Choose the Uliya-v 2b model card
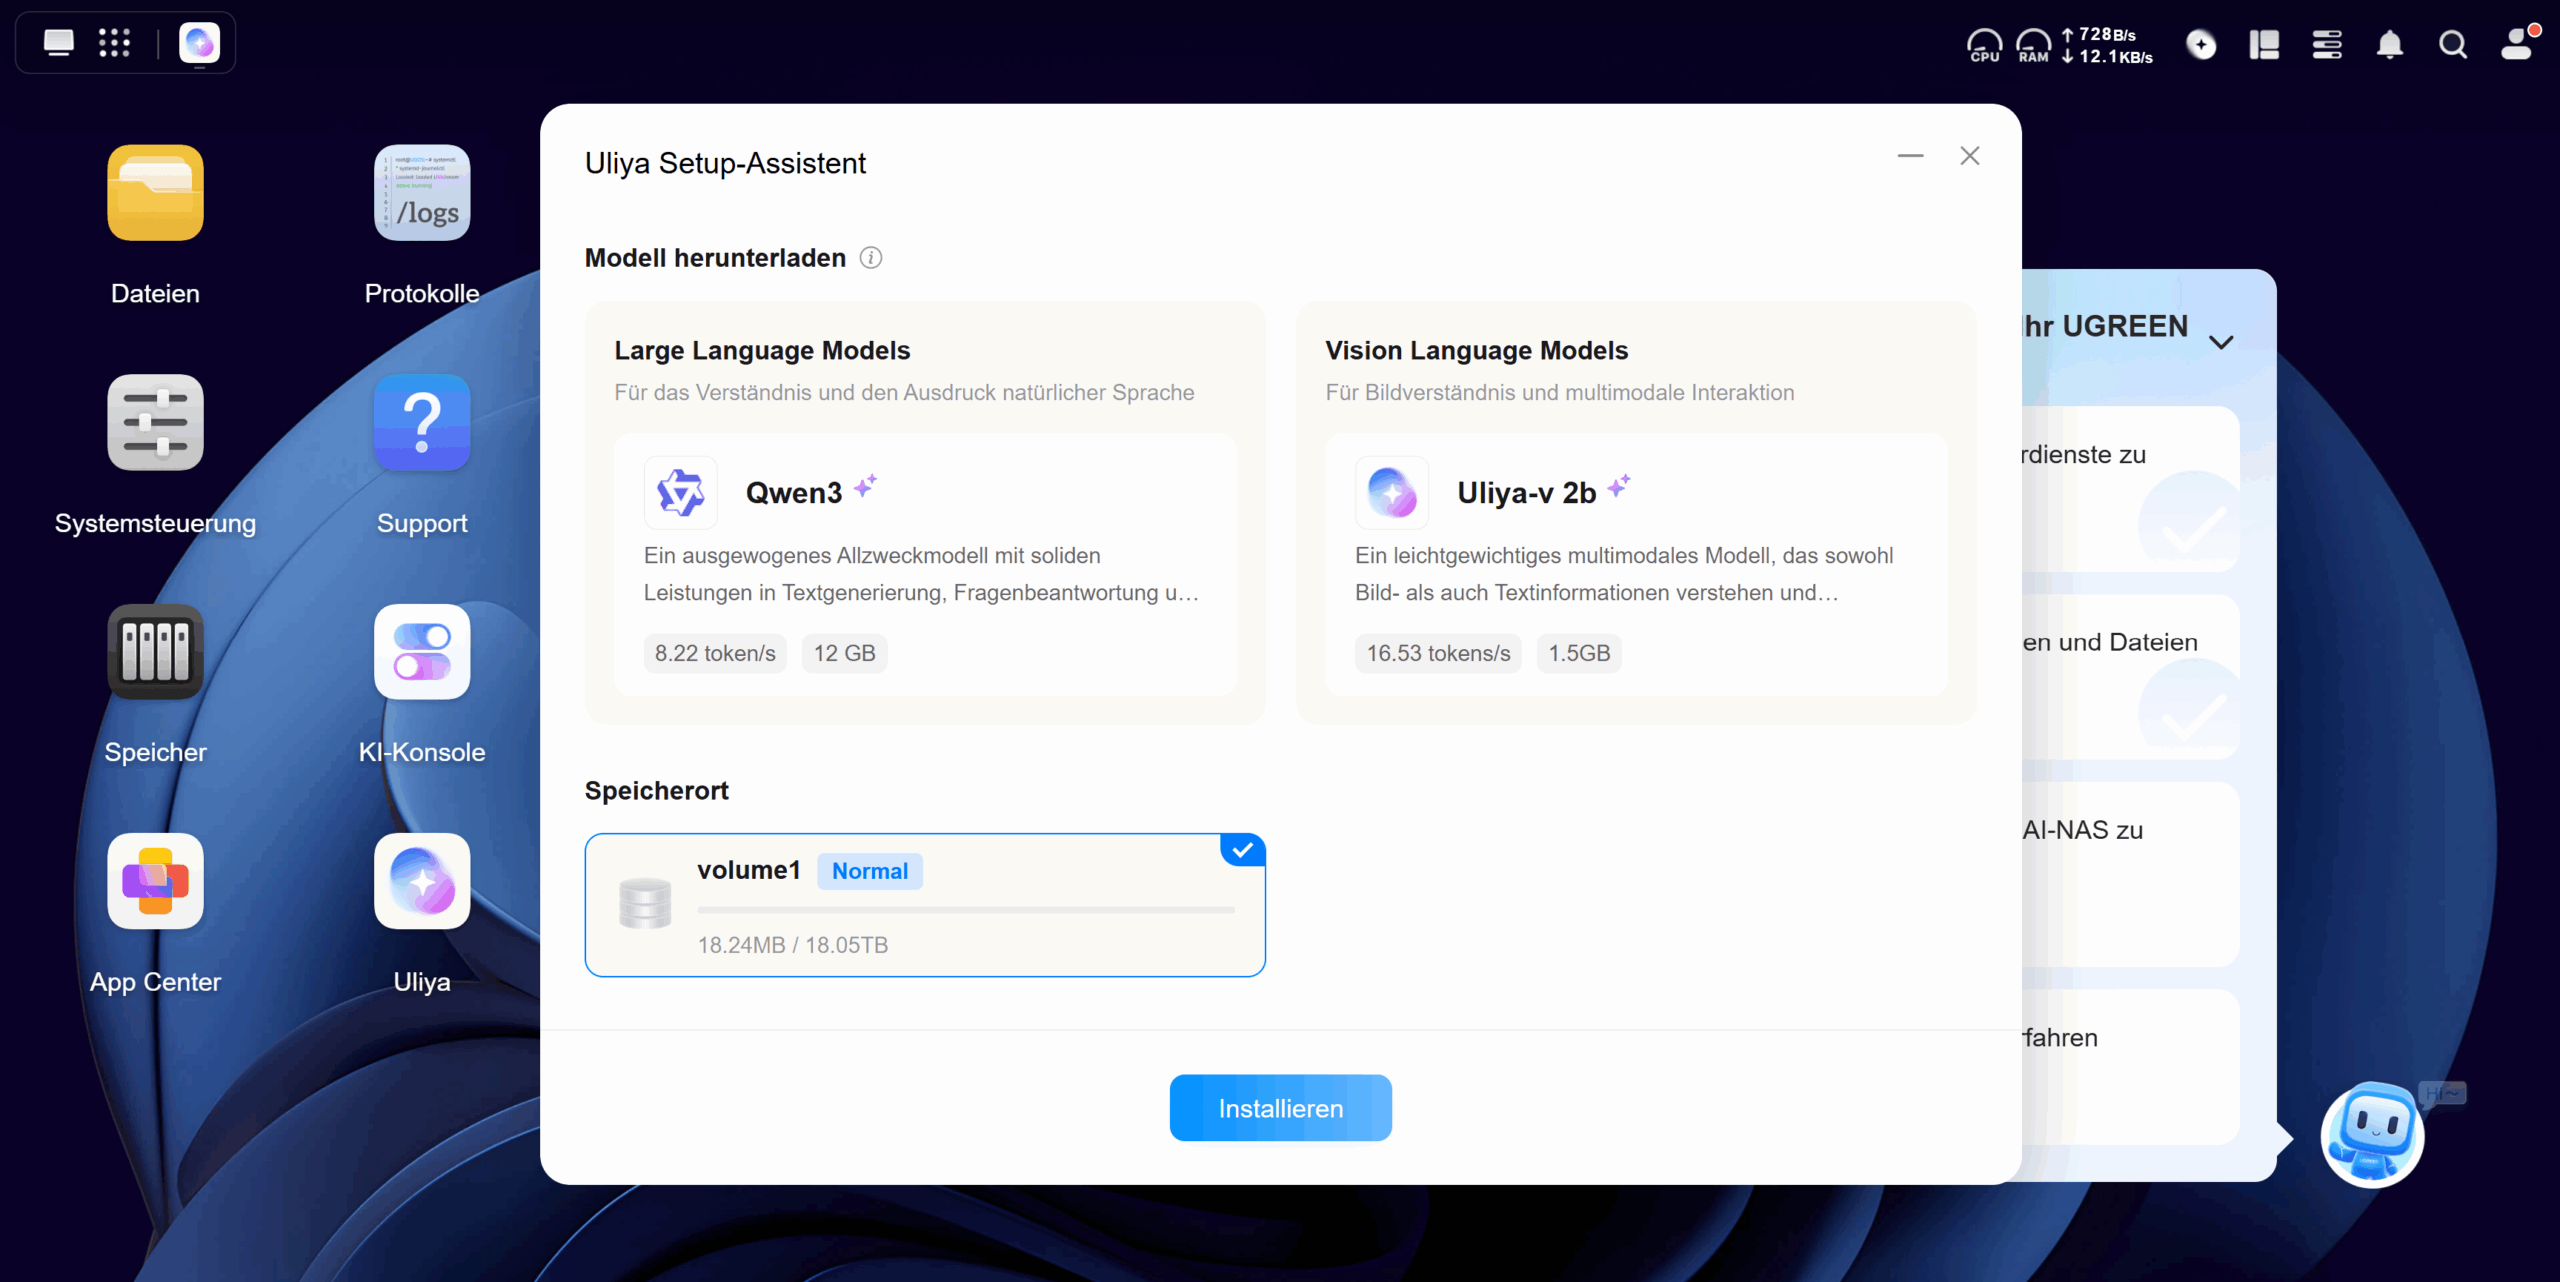 click(1635, 564)
